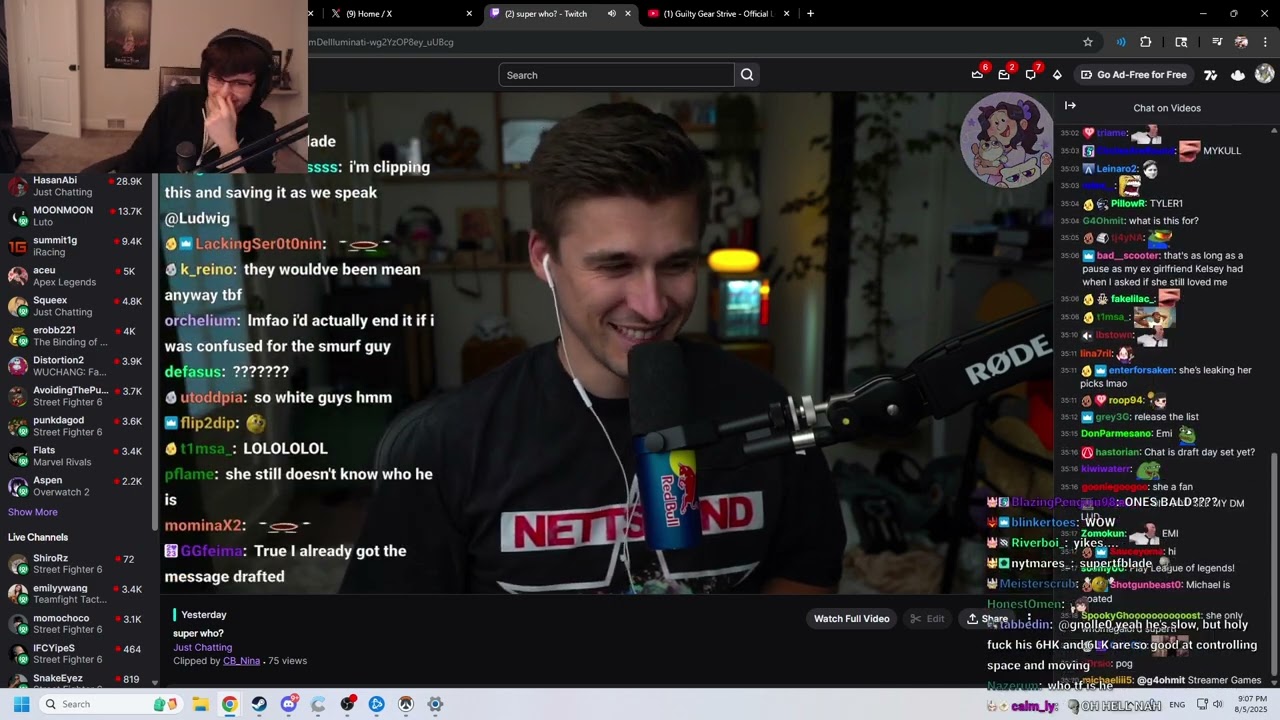Open Settings gear from the taskbar

coord(435,704)
